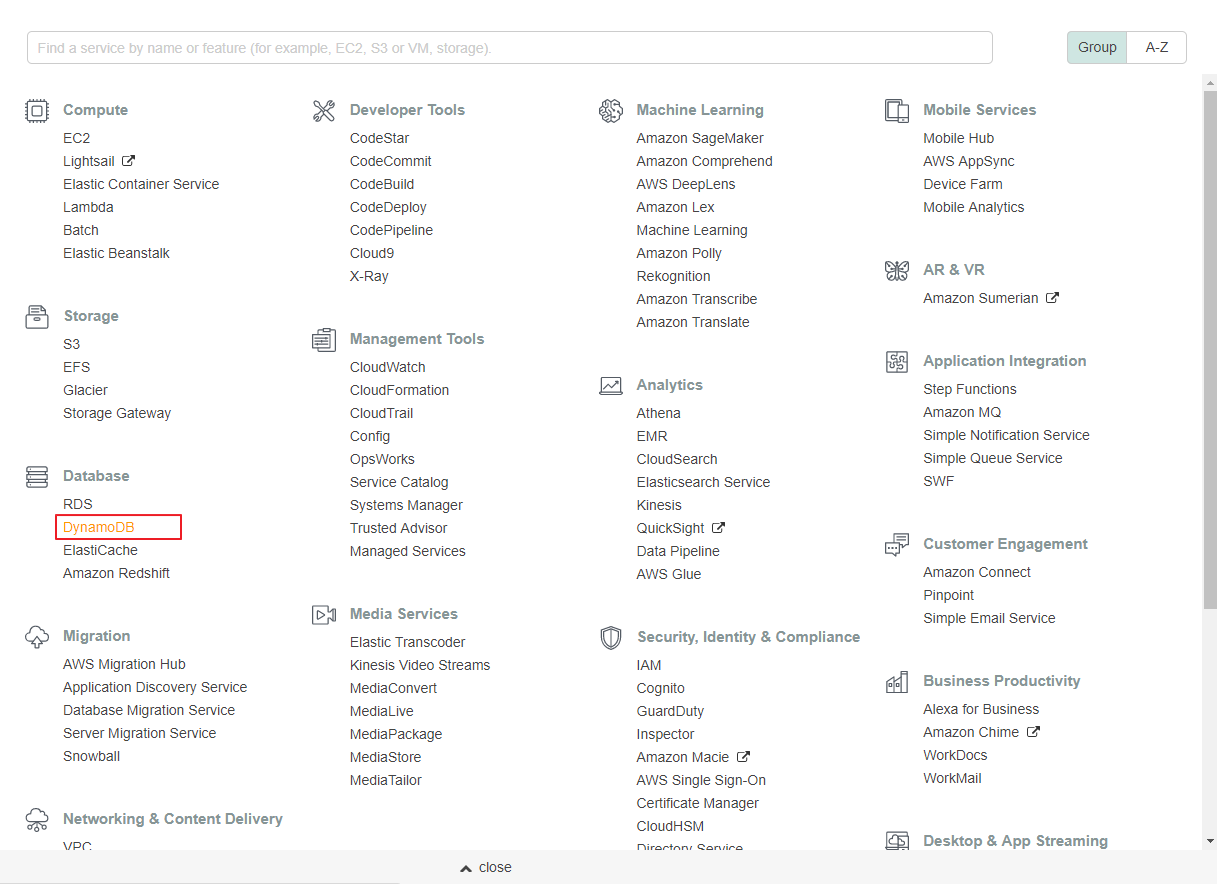Focus the find a service search box
The width and height of the screenshot is (1217, 884).
[x=510, y=47]
